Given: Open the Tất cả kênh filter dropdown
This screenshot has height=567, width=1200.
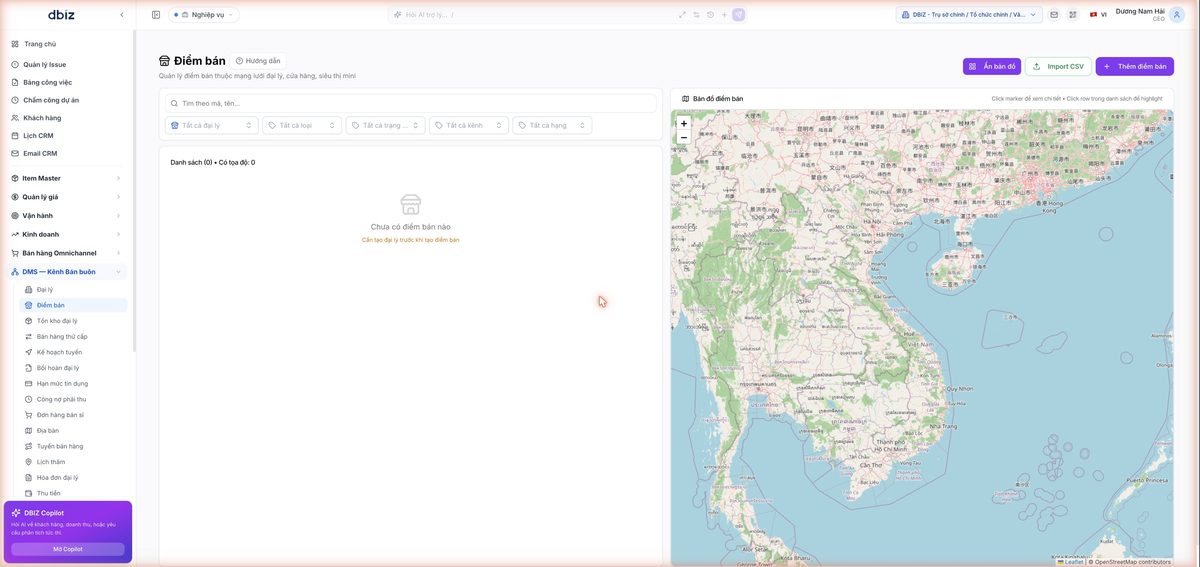Looking at the screenshot, I should coord(468,125).
